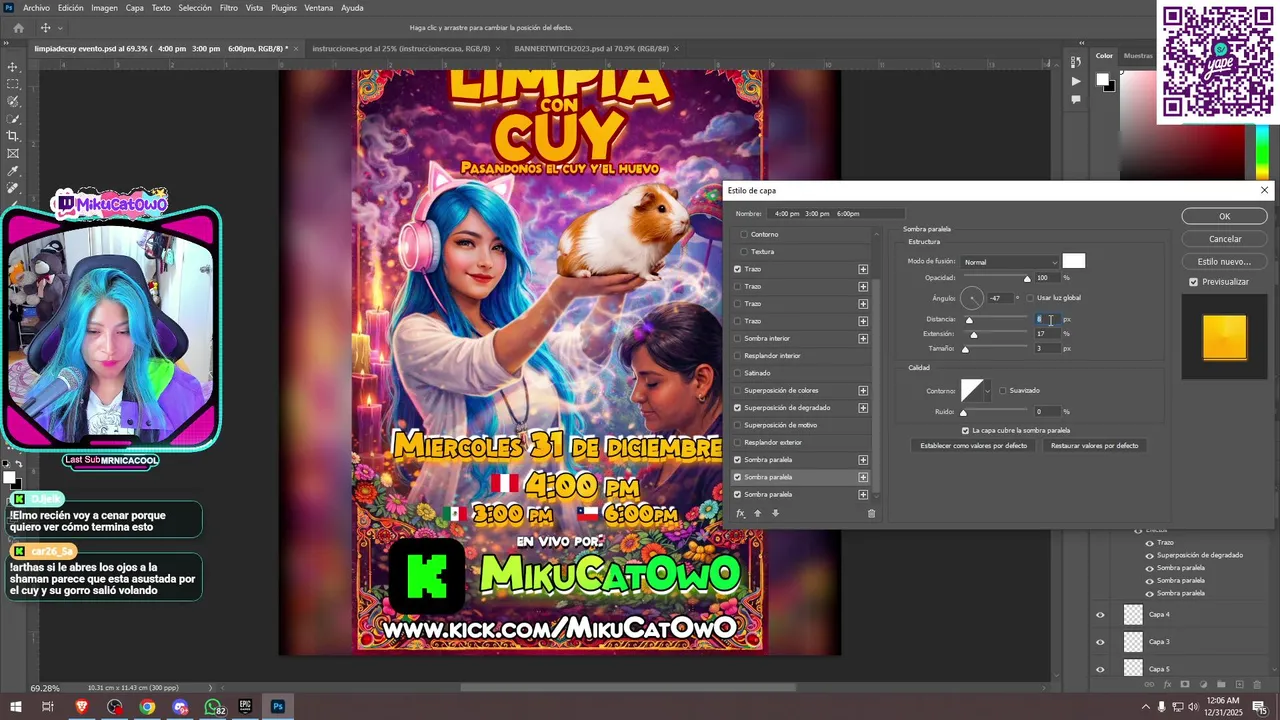Switch to the Muestras panel tab
Image resolution: width=1280 pixels, height=720 pixels.
click(x=1138, y=56)
